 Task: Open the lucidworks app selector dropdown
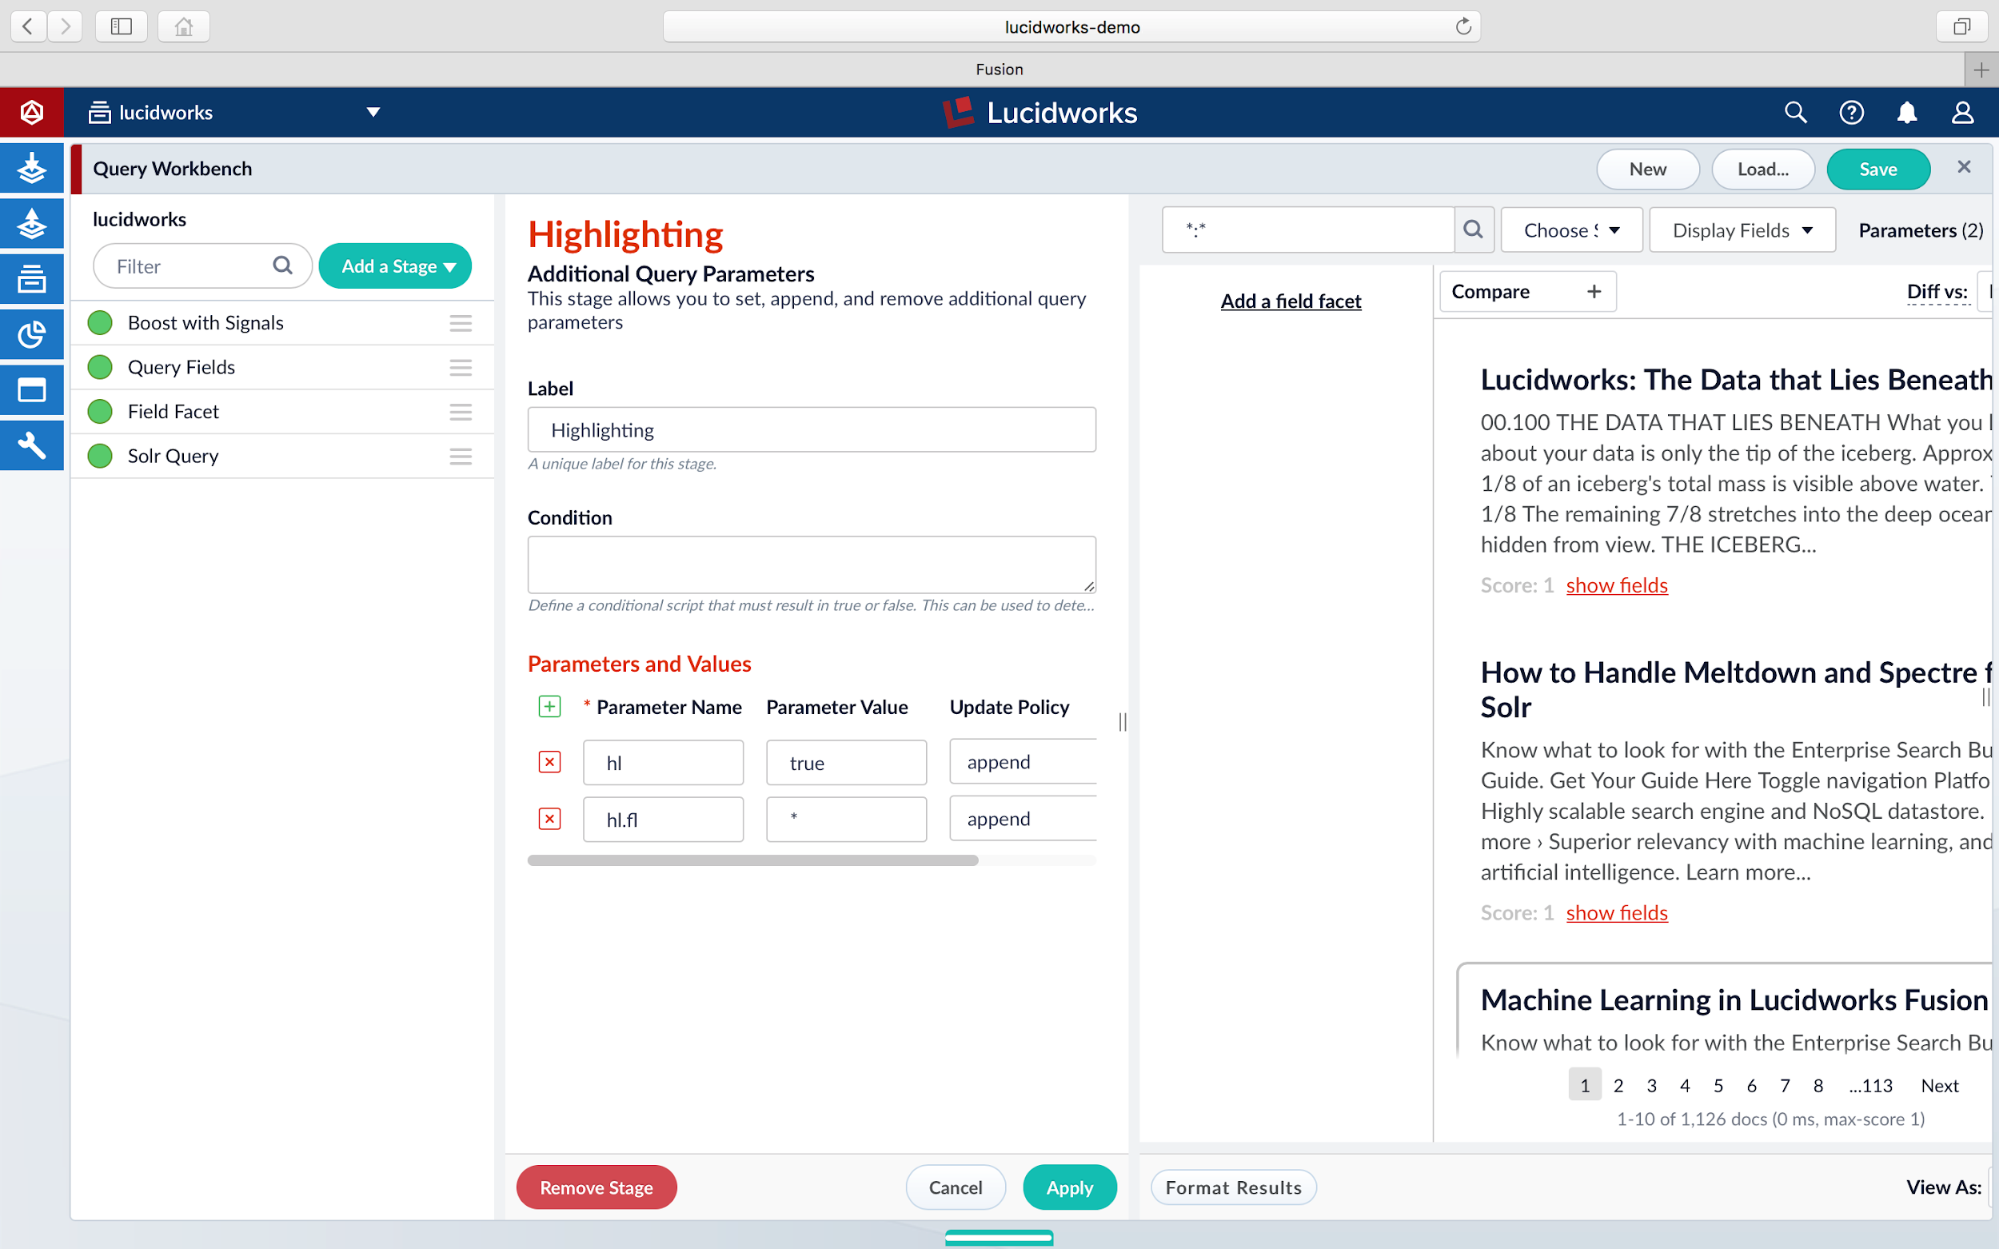coord(235,112)
